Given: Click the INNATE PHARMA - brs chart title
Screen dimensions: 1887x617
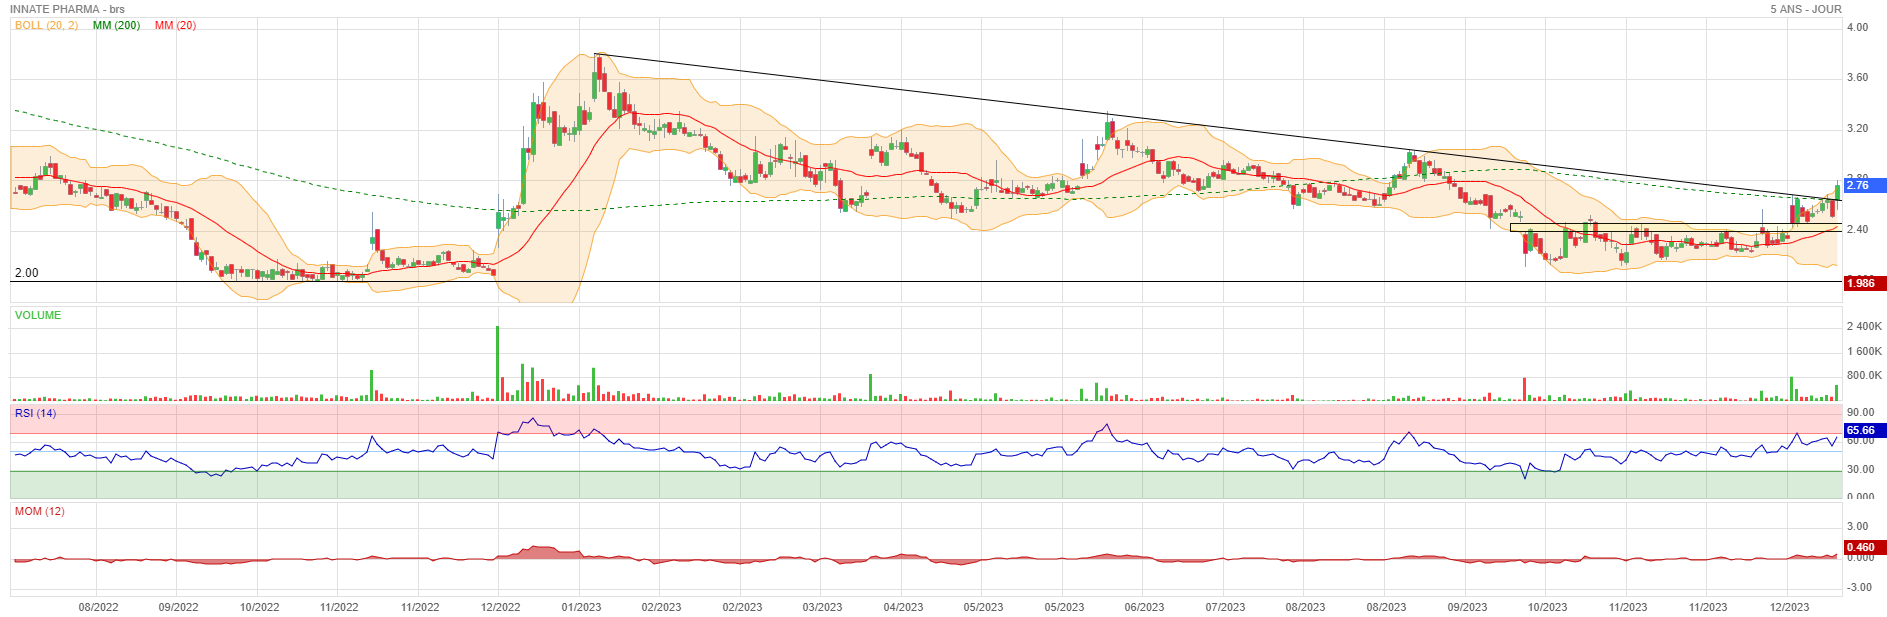Looking at the screenshot, I should click(68, 9).
